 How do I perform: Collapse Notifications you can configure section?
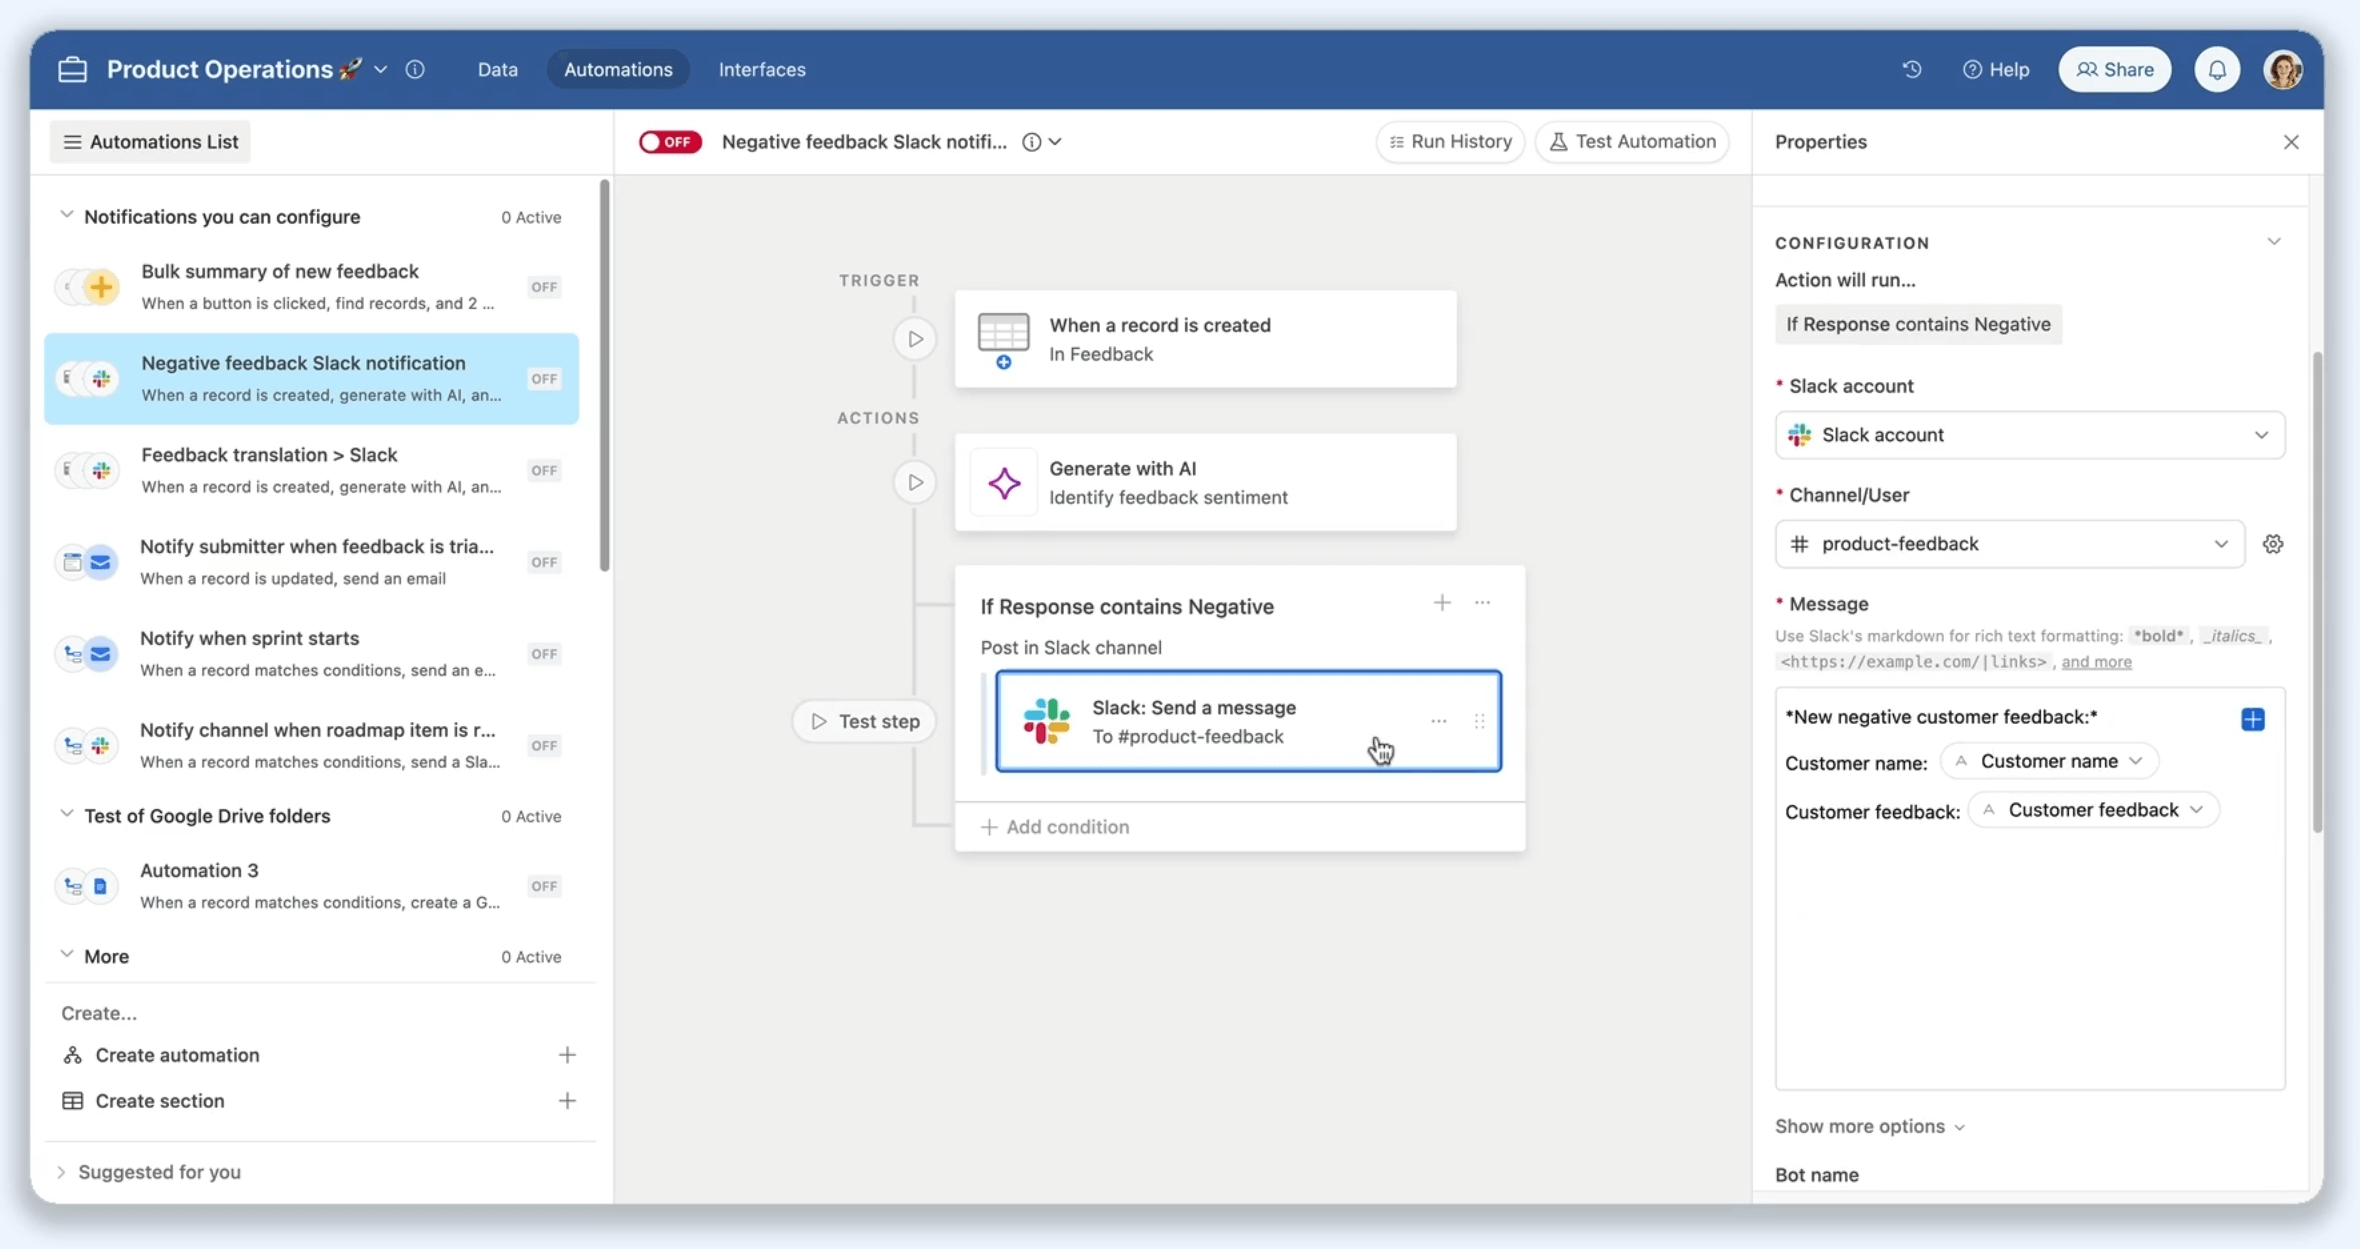[66, 216]
